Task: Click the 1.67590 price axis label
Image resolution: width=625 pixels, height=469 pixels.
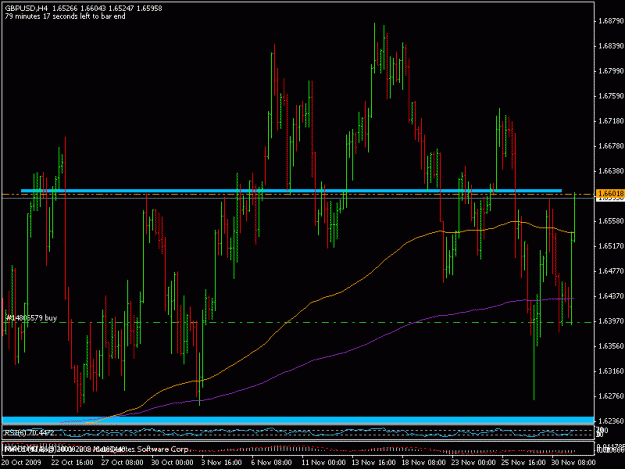Action: (611, 96)
